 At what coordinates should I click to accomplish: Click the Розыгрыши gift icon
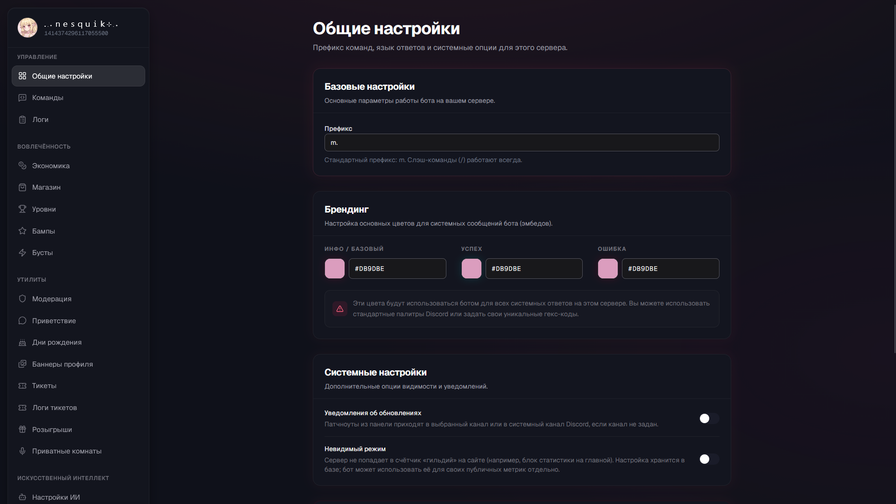(22, 430)
